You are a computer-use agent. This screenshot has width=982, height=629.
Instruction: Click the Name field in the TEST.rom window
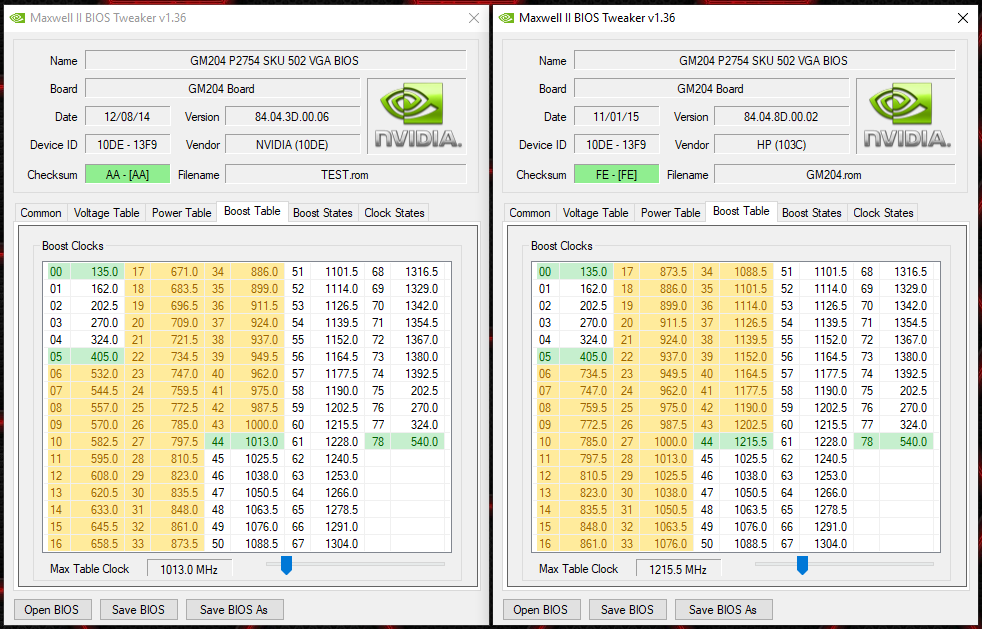coord(276,61)
